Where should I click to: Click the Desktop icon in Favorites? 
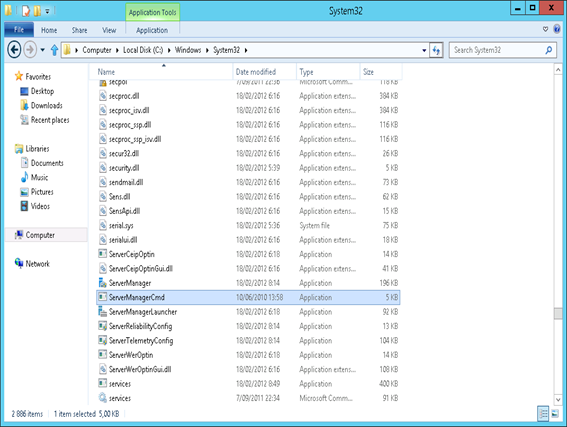(24, 91)
